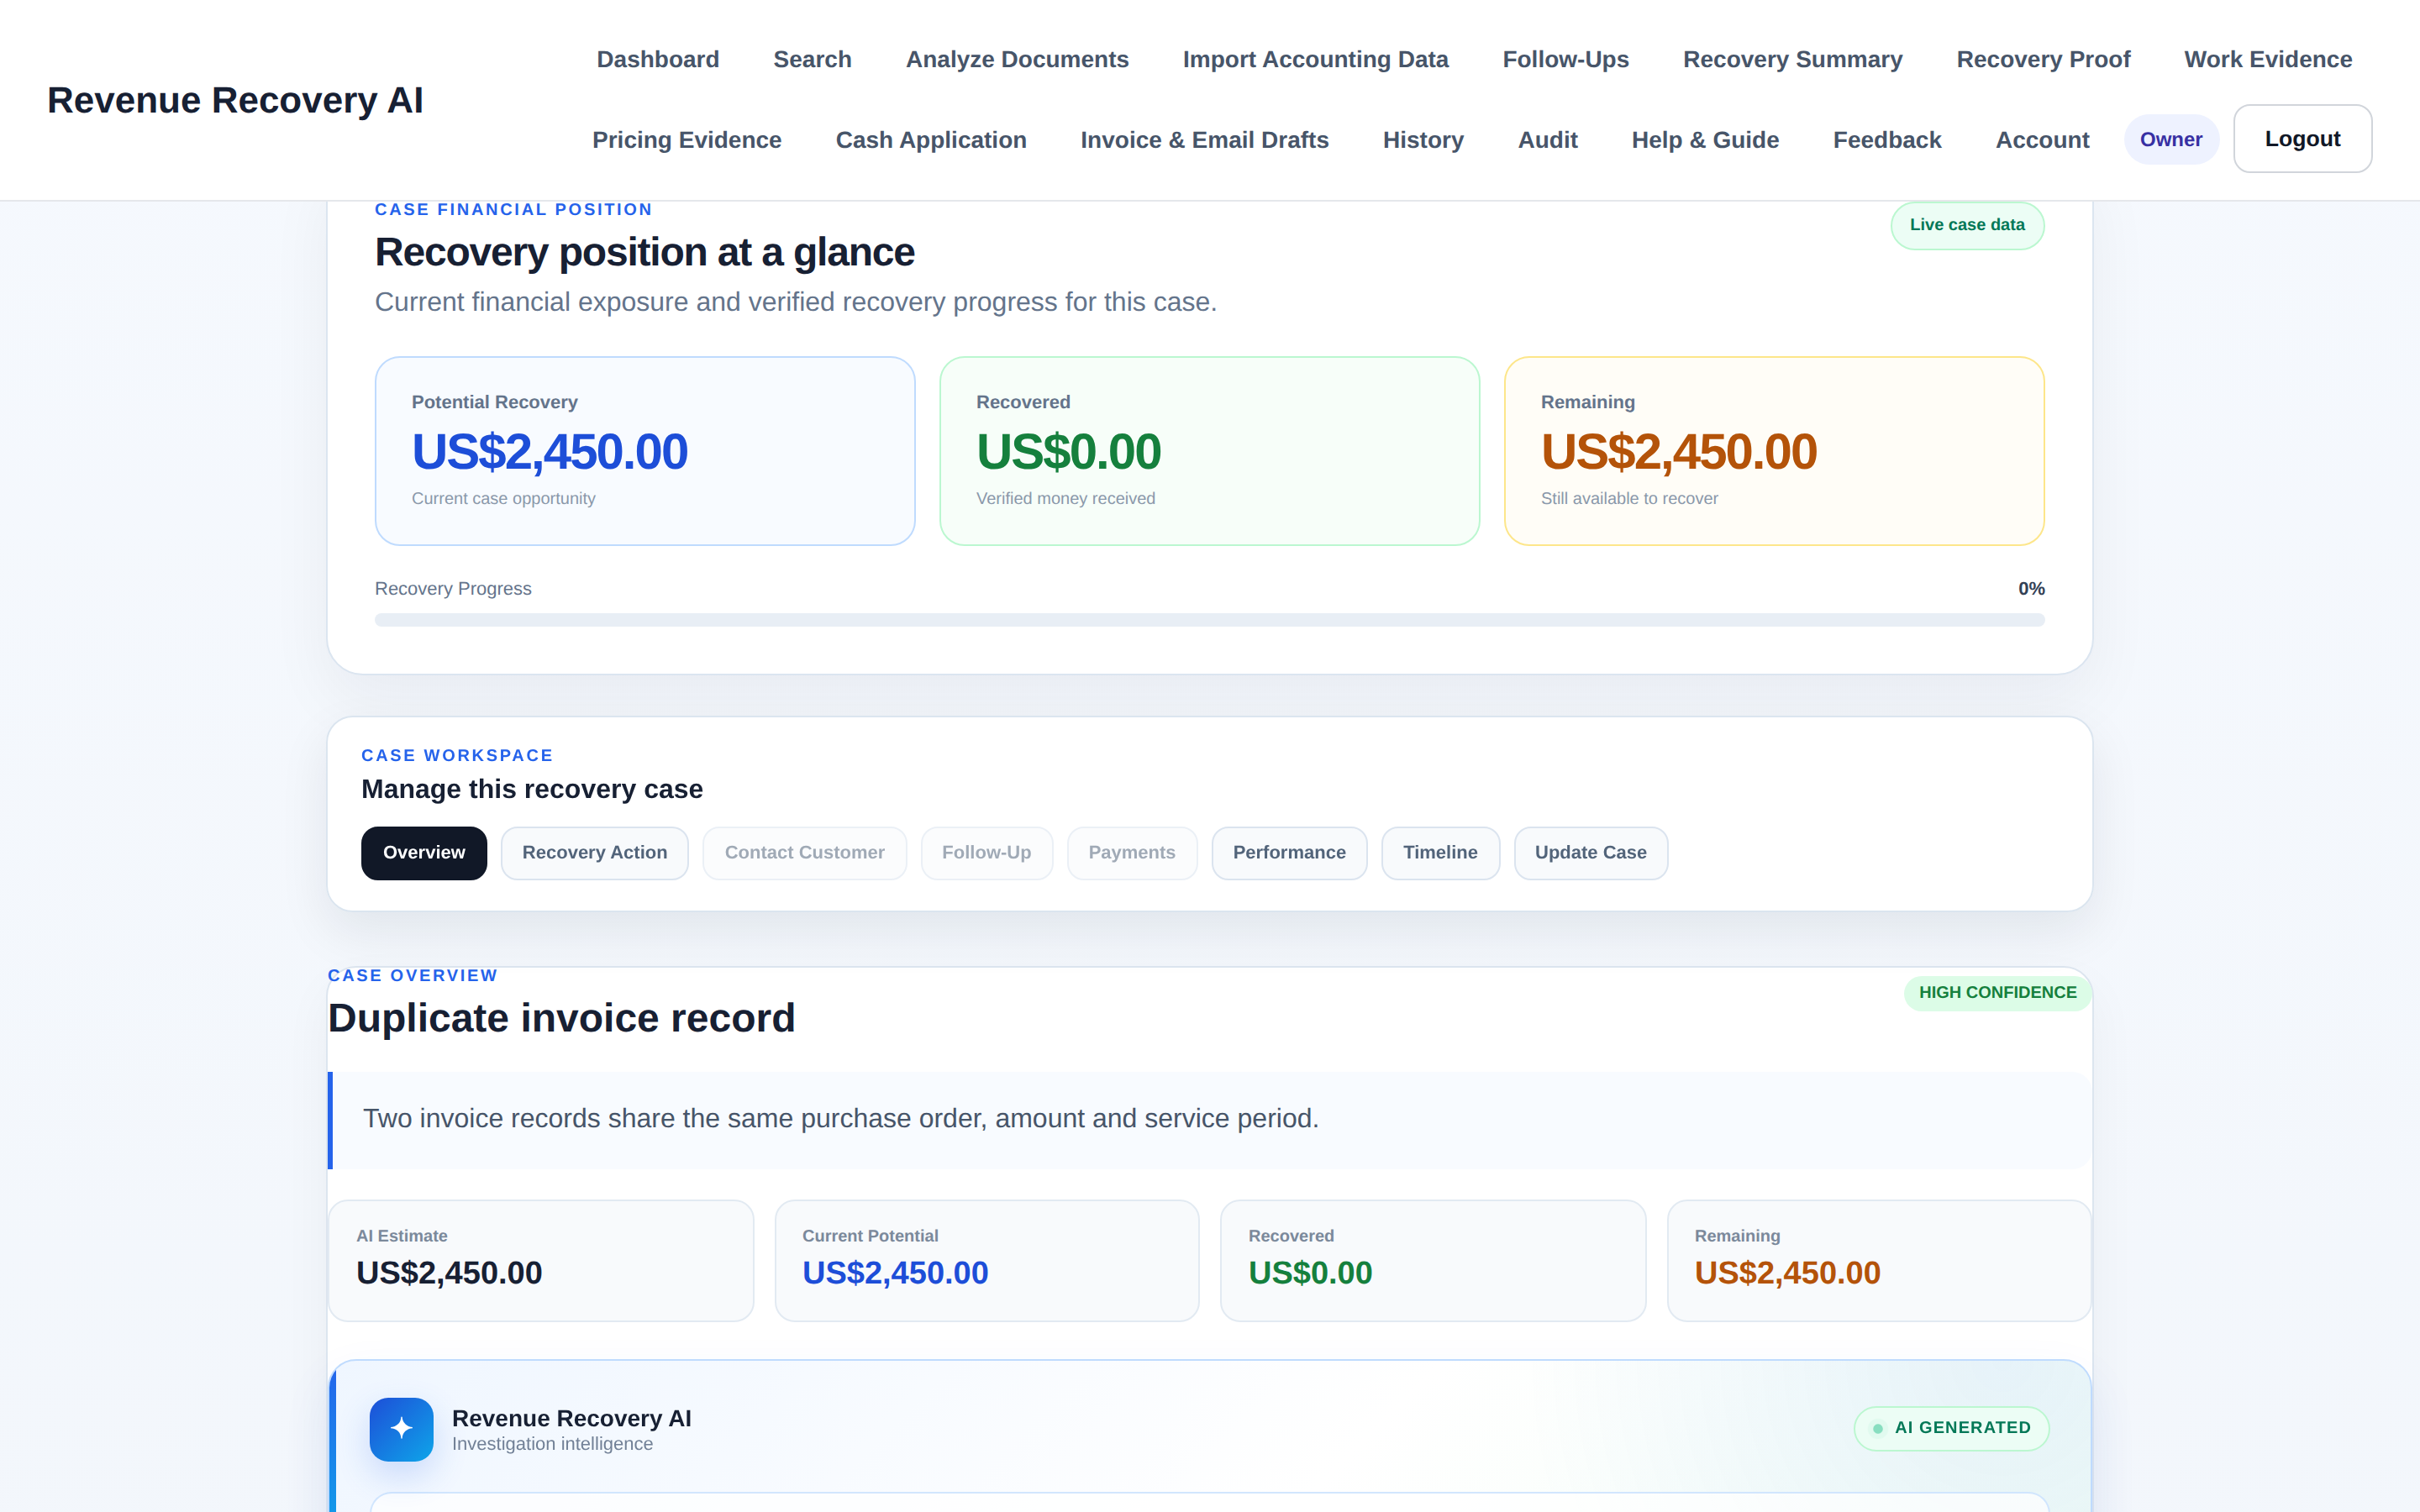
Task: Click the Recovery Progress bar
Action: (1209, 620)
